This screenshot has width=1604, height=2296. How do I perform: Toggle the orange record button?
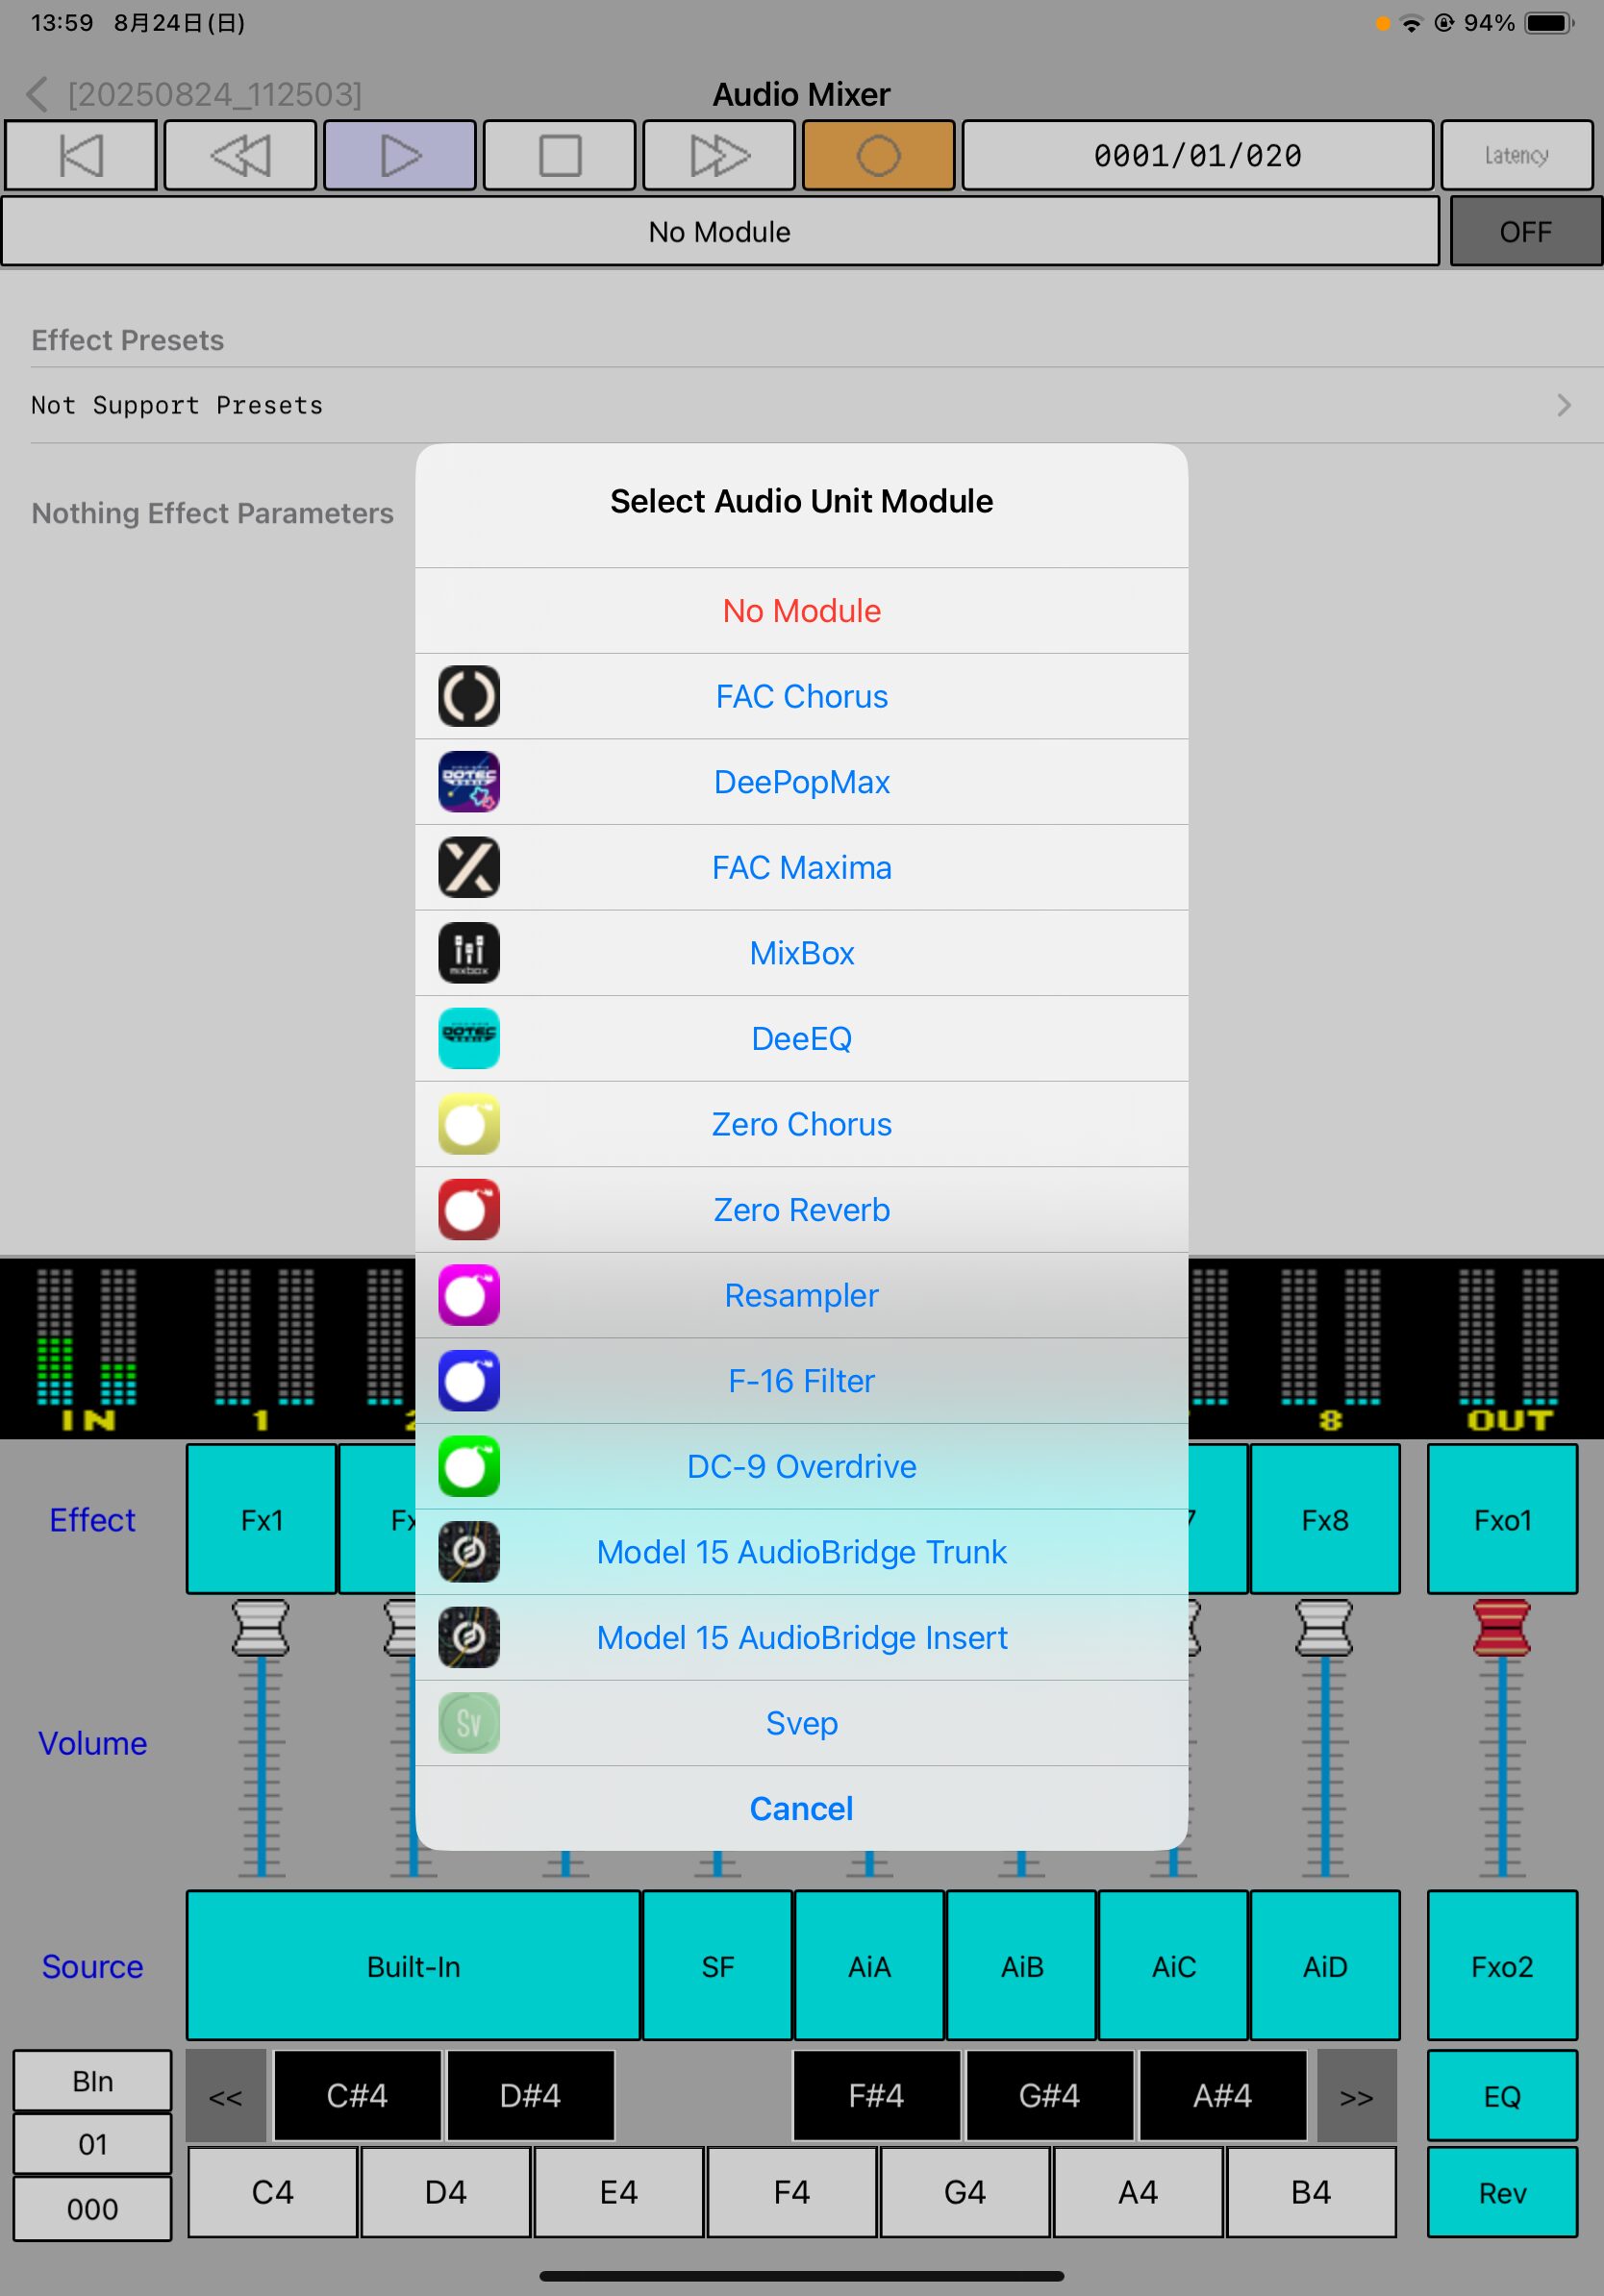879,156
